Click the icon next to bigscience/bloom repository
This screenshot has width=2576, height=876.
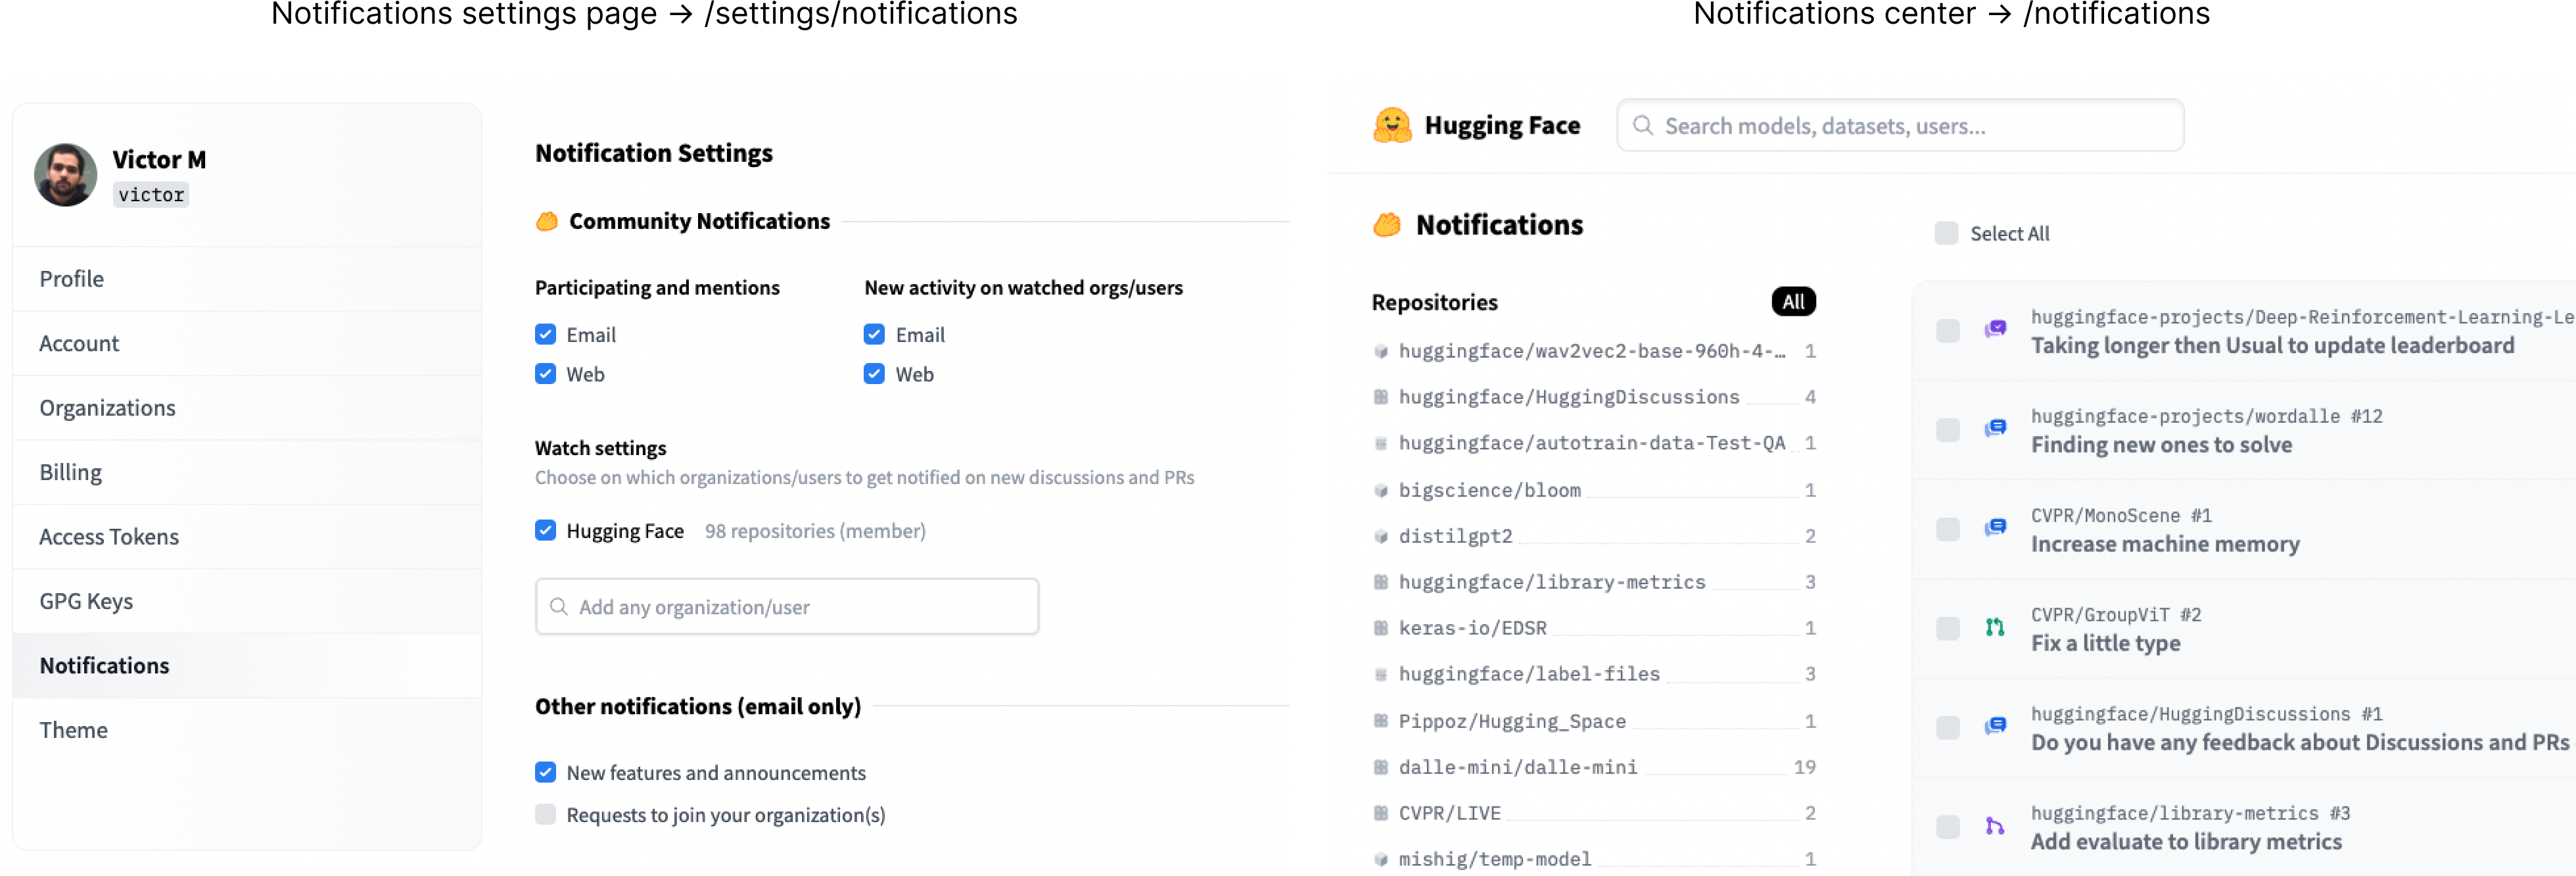[1381, 491]
